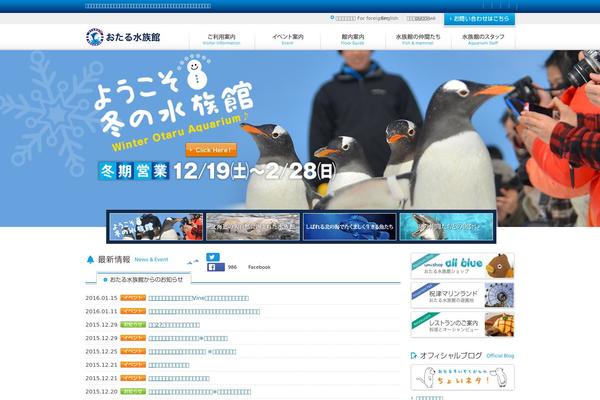This screenshot has width=600, height=400.
Task: Open the 2015.12.20 news article link
Action: click(x=200, y=392)
